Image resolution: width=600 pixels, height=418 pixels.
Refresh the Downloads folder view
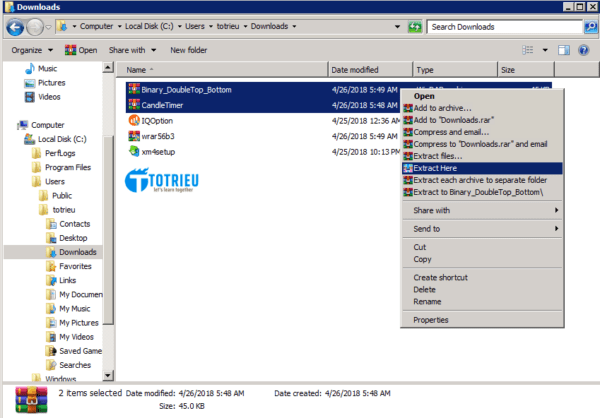414,27
